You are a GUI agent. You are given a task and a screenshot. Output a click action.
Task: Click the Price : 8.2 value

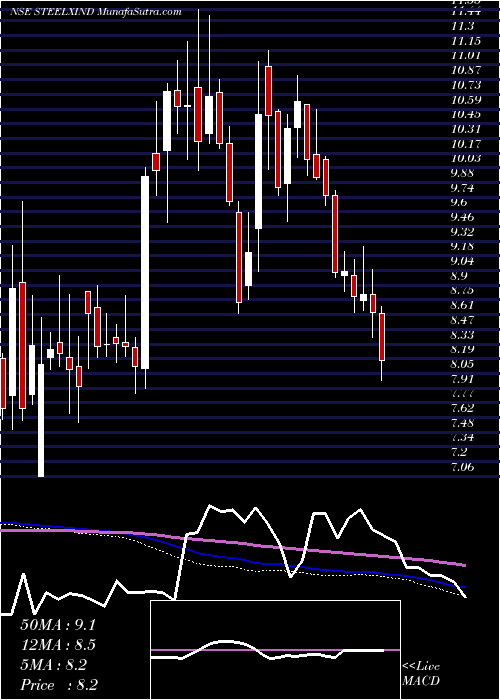point(59,685)
